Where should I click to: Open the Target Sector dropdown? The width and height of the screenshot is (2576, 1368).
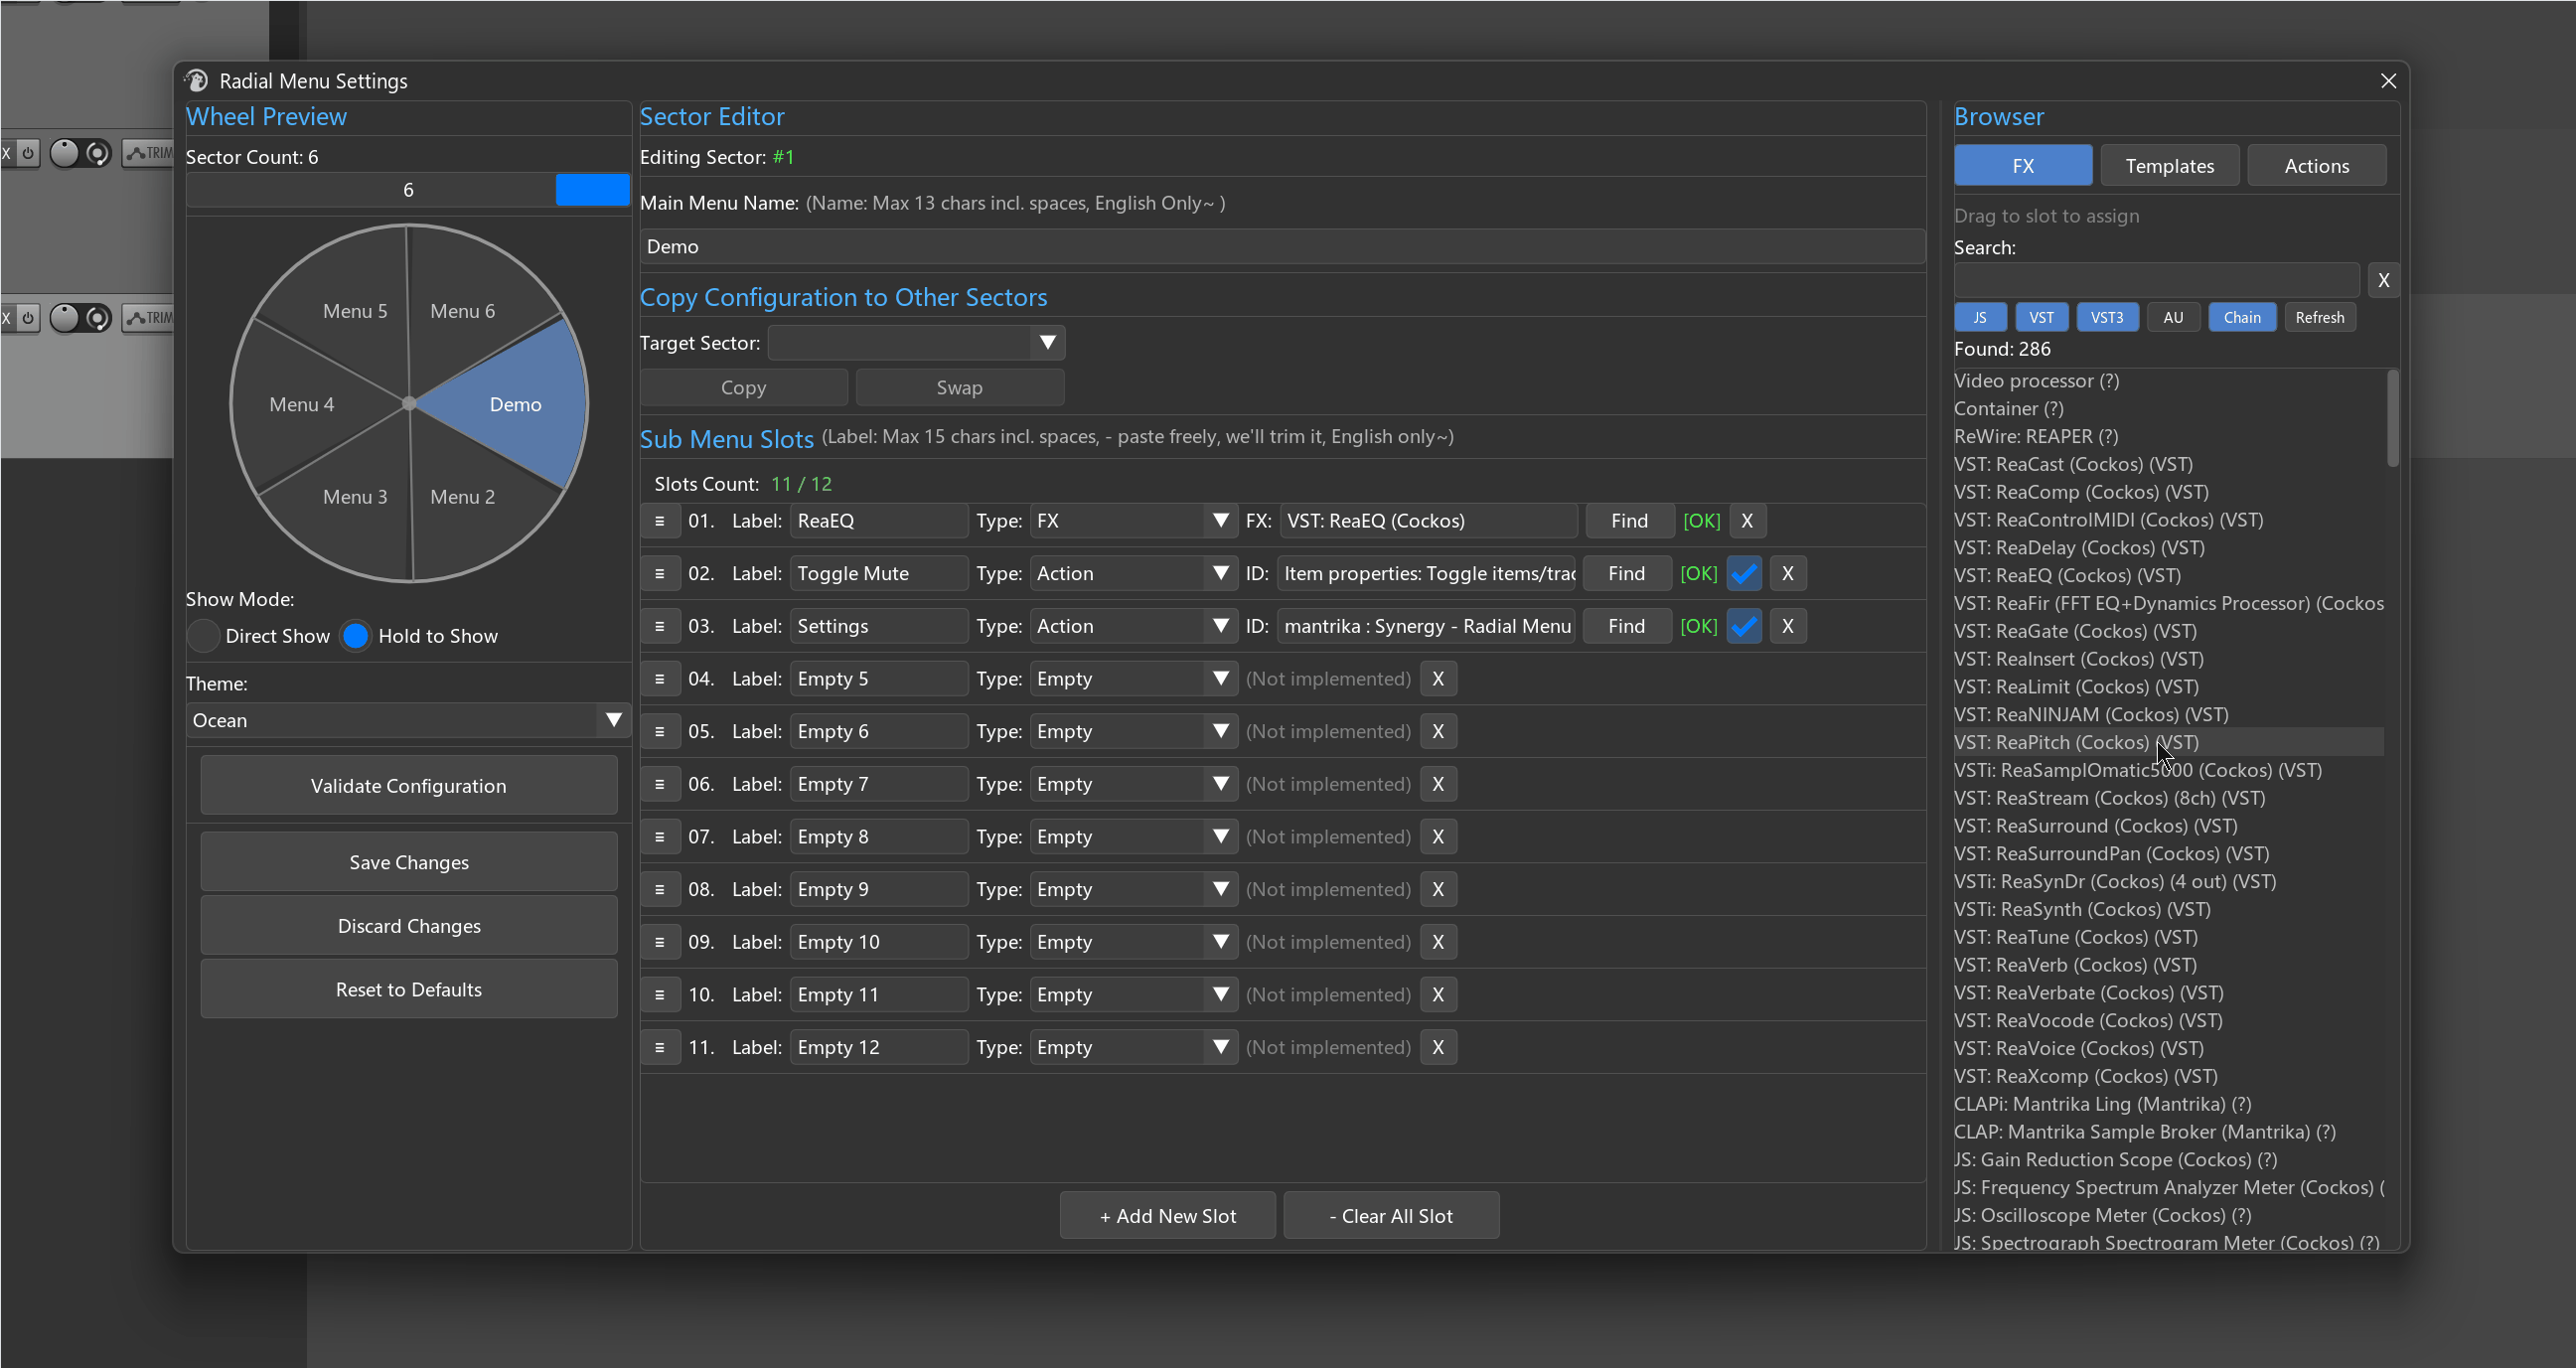[916, 343]
